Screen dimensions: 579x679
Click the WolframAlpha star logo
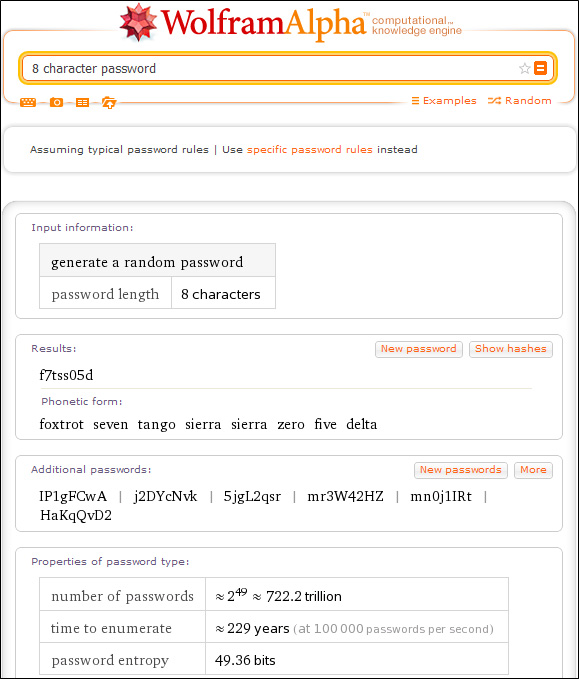coord(138,22)
